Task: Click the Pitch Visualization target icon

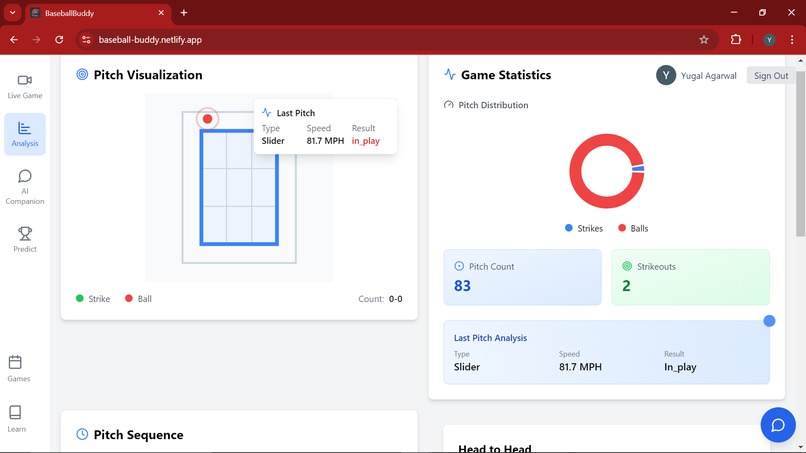Action: pyautogui.click(x=82, y=75)
